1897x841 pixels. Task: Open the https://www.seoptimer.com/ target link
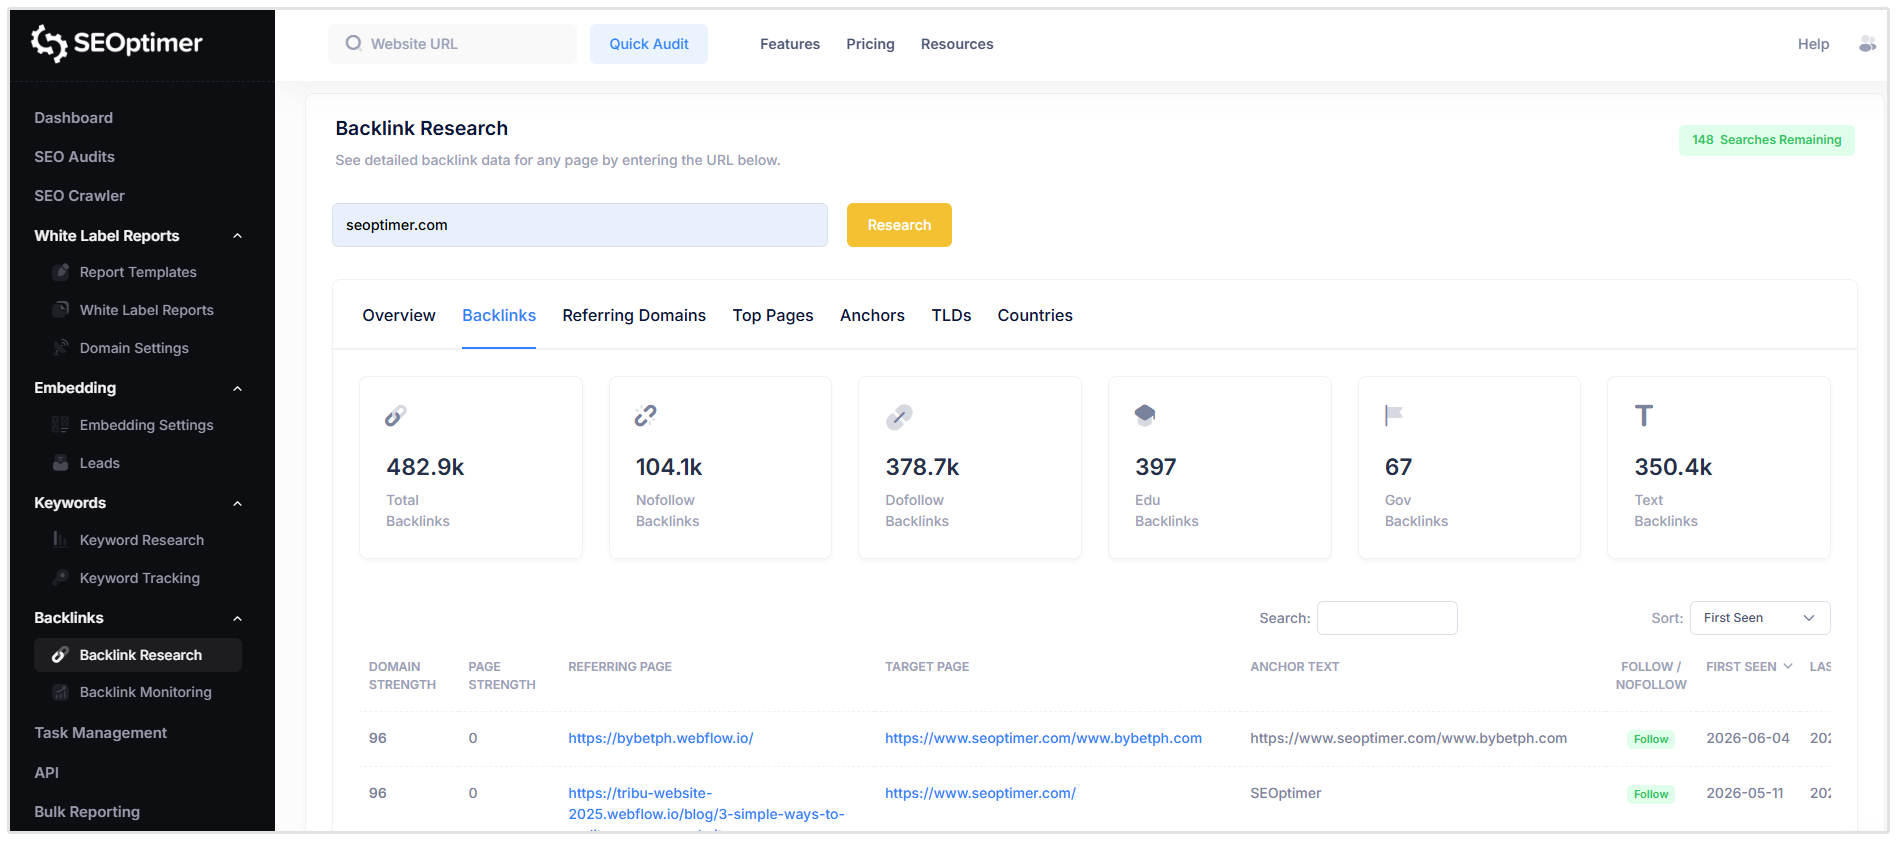980,793
